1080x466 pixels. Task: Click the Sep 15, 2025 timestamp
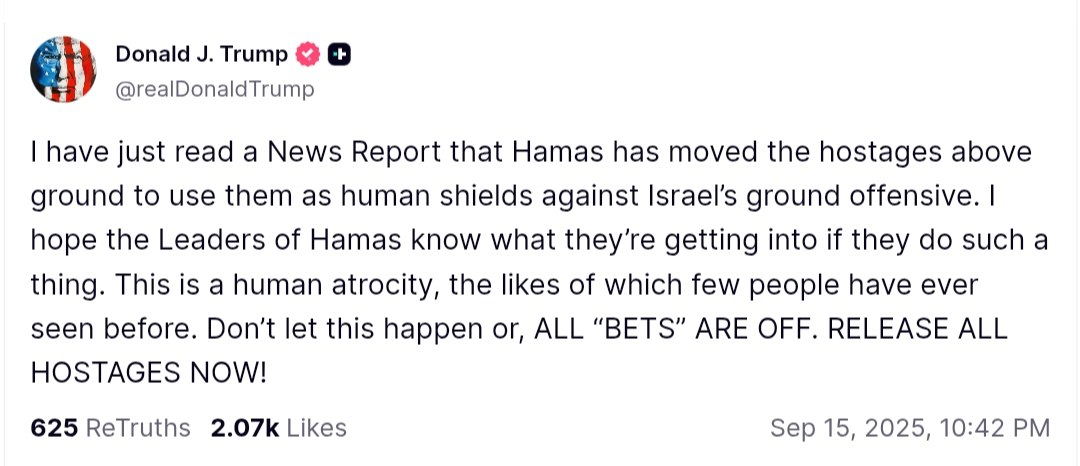point(909,428)
